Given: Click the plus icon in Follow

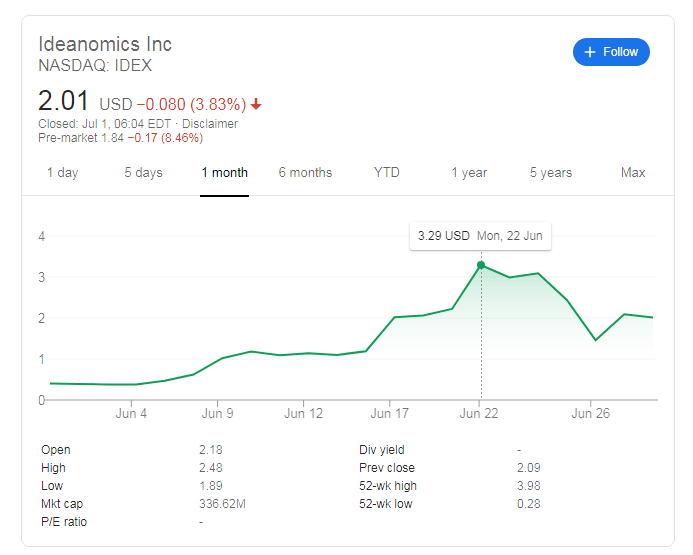Looking at the screenshot, I should click(590, 52).
